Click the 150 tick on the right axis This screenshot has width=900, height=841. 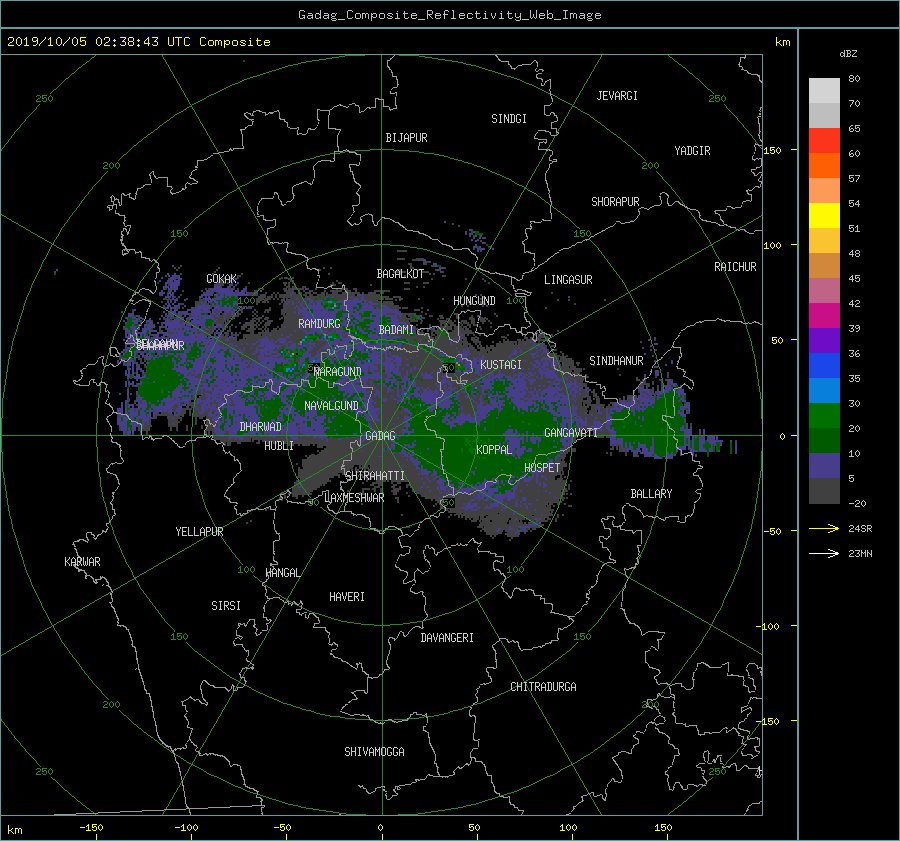click(773, 150)
